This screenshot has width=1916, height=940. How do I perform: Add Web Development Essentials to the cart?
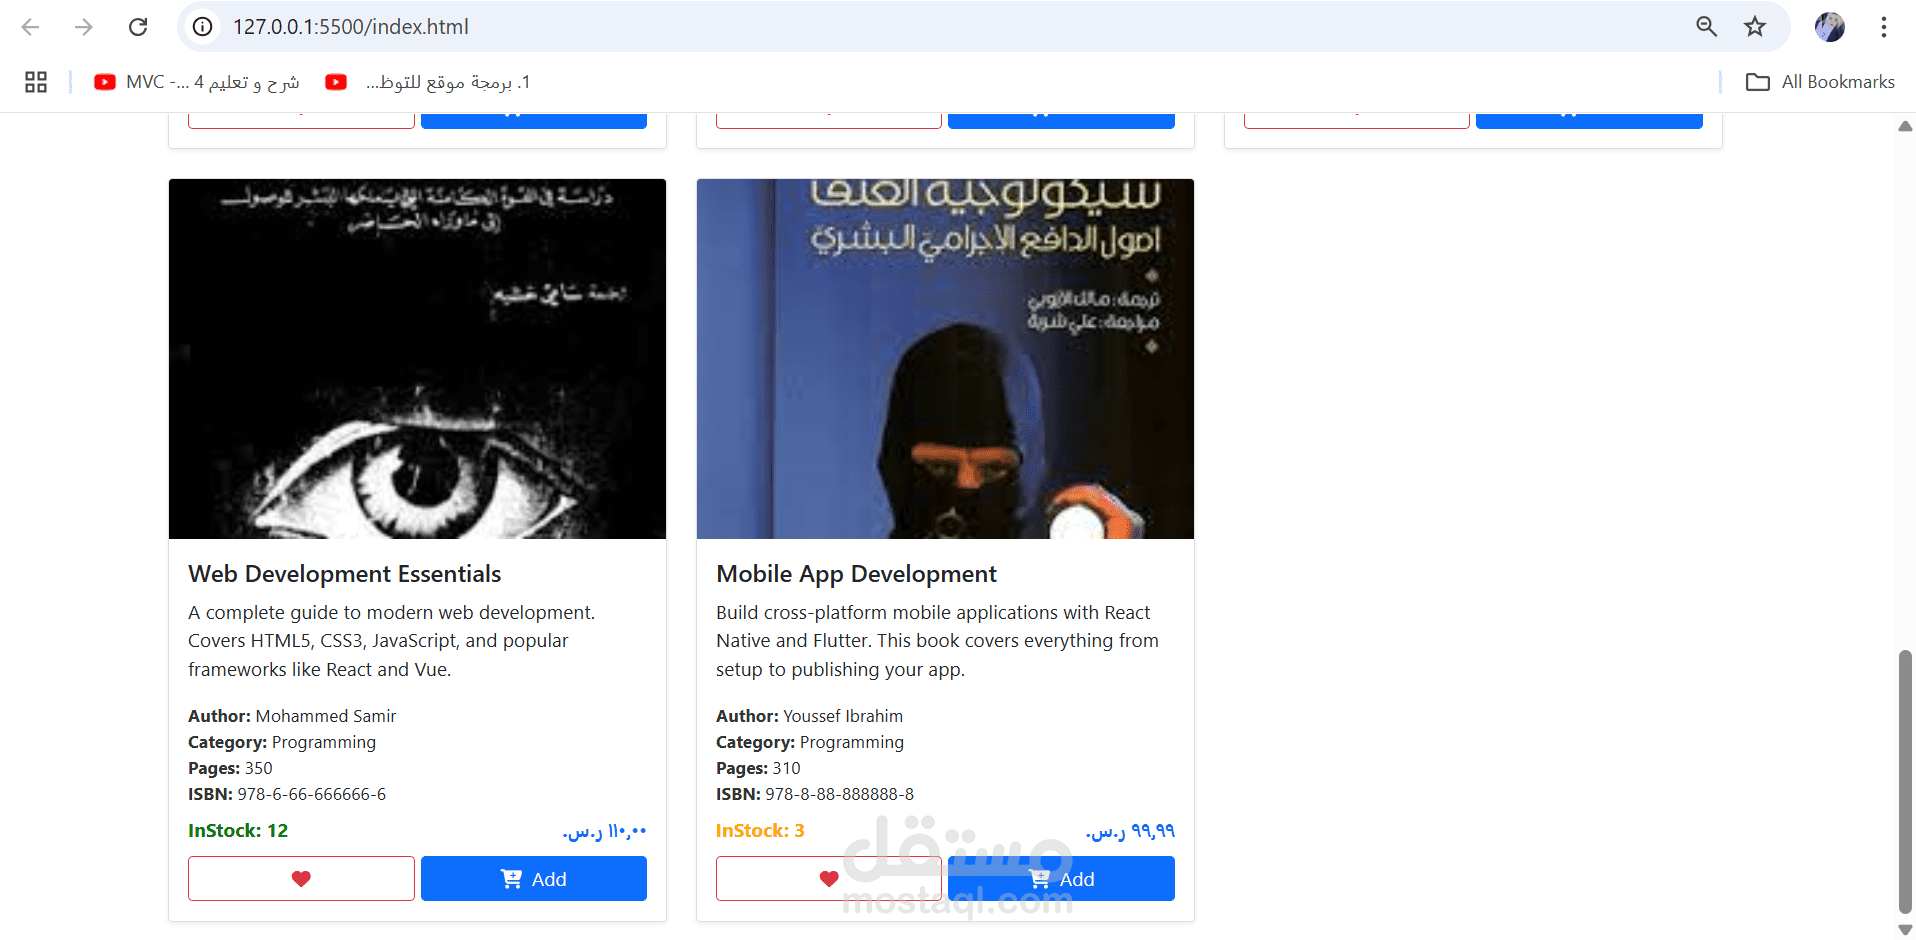[534, 878]
